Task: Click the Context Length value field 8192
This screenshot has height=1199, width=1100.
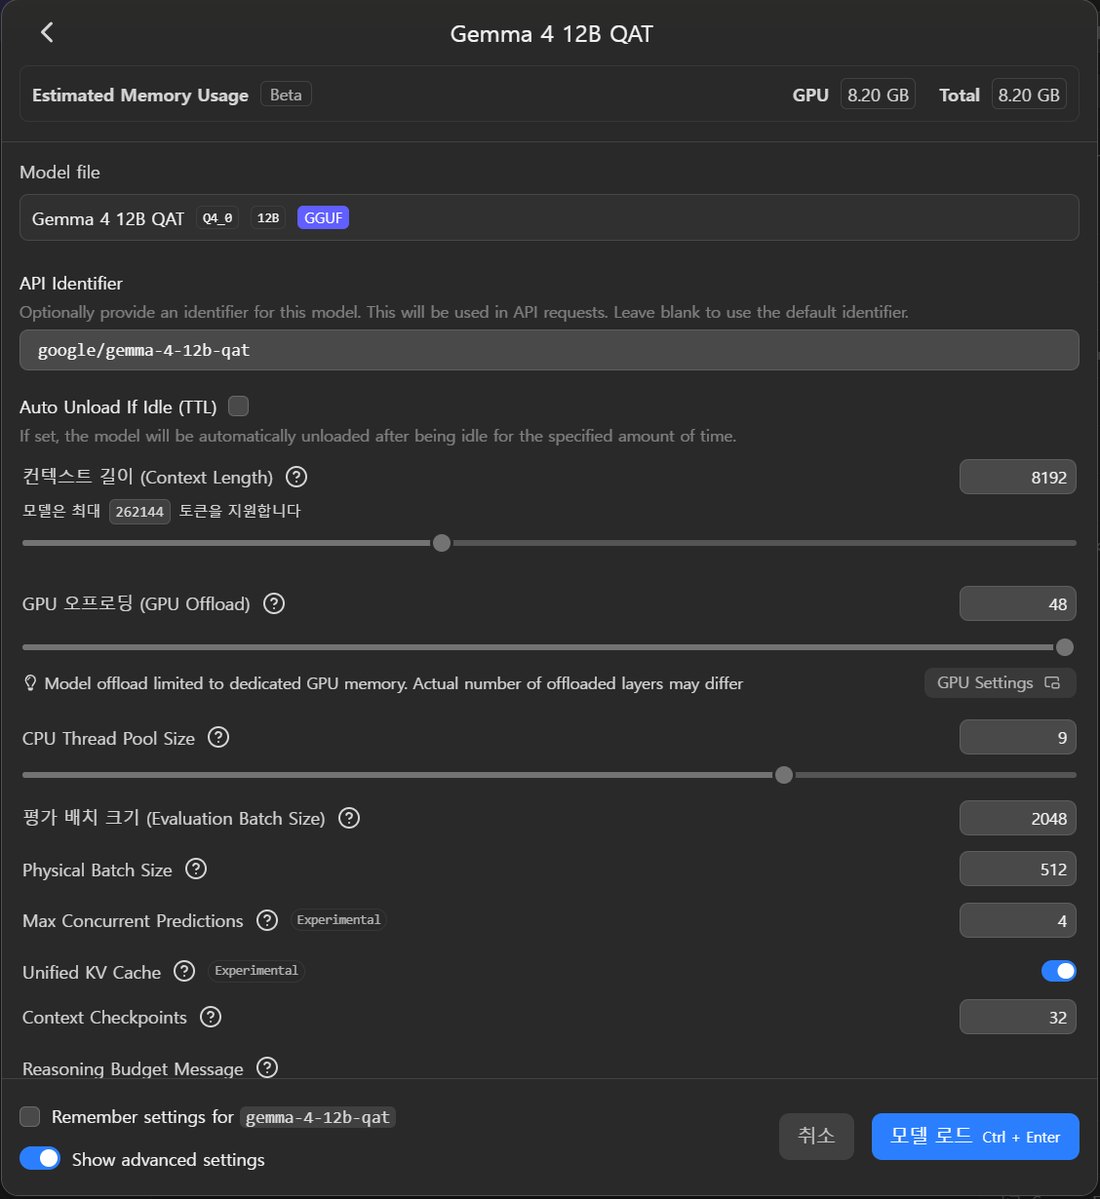Action: (x=1017, y=477)
